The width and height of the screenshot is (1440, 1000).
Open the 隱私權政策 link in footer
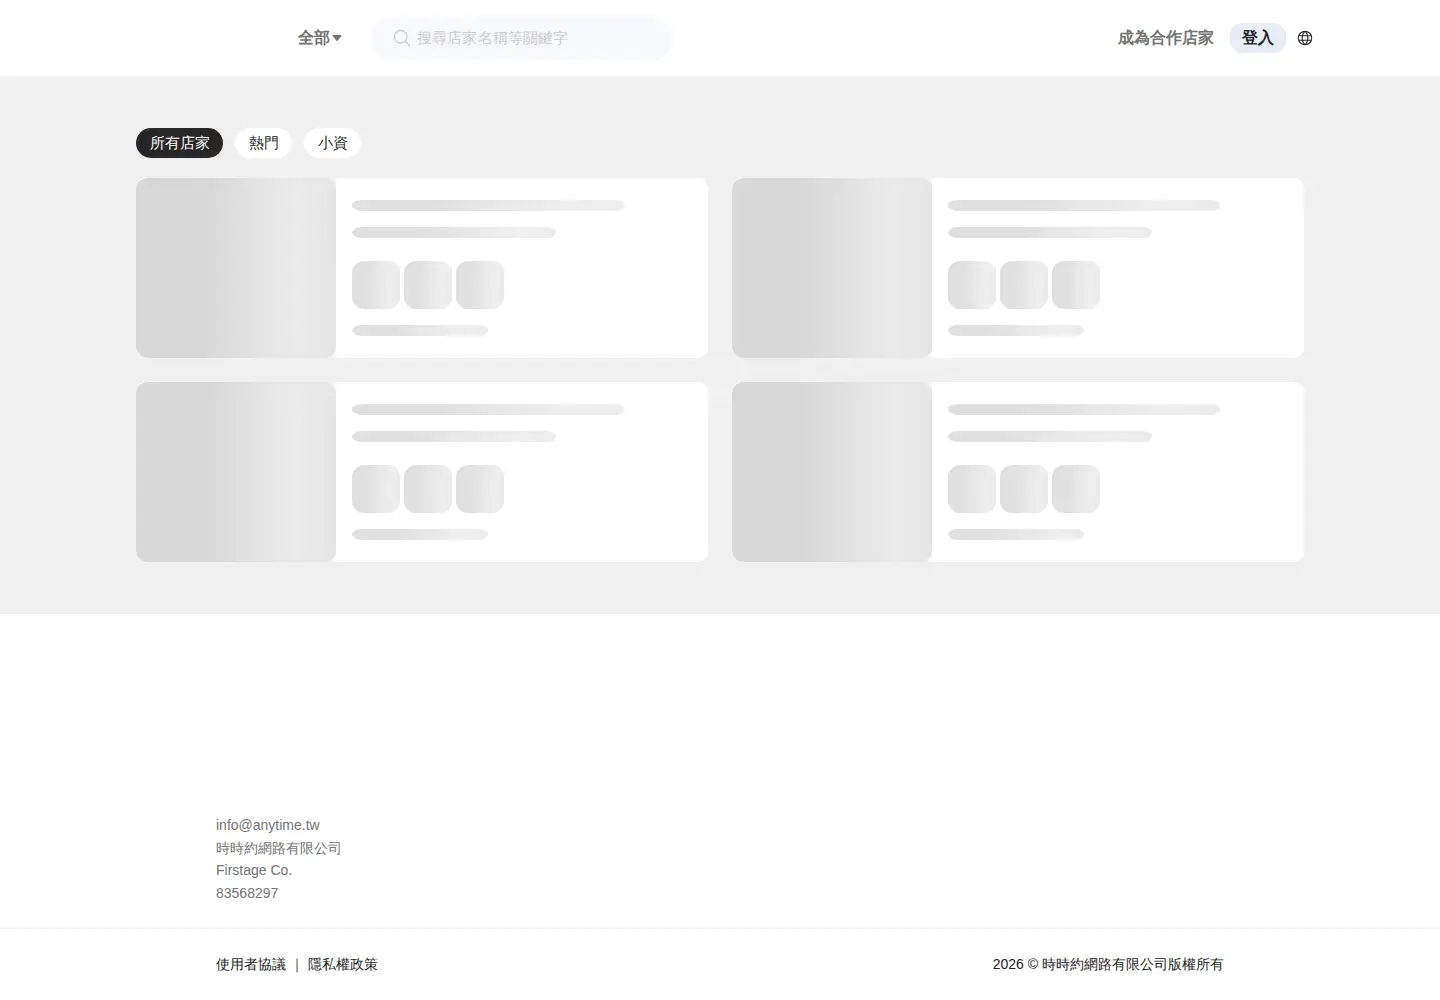[x=343, y=964]
